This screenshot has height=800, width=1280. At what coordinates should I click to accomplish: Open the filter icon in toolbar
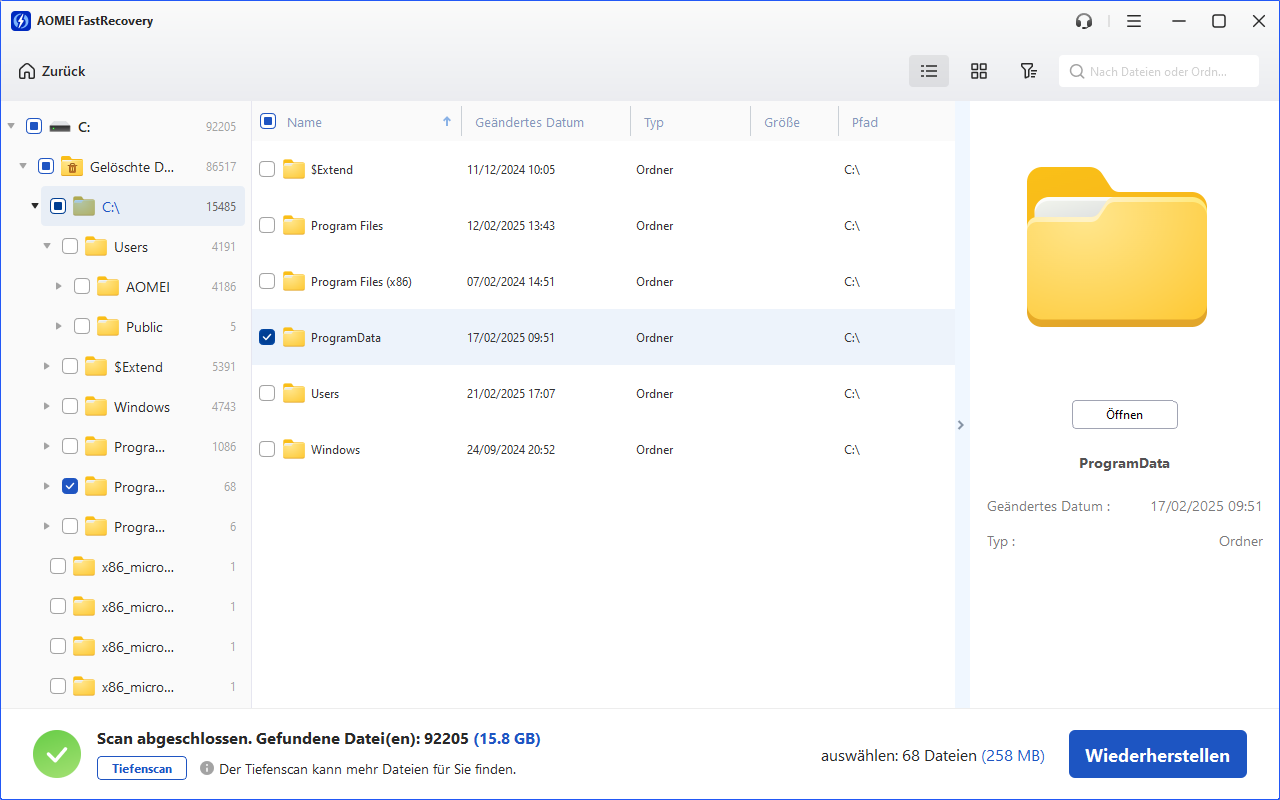pyautogui.click(x=1028, y=71)
